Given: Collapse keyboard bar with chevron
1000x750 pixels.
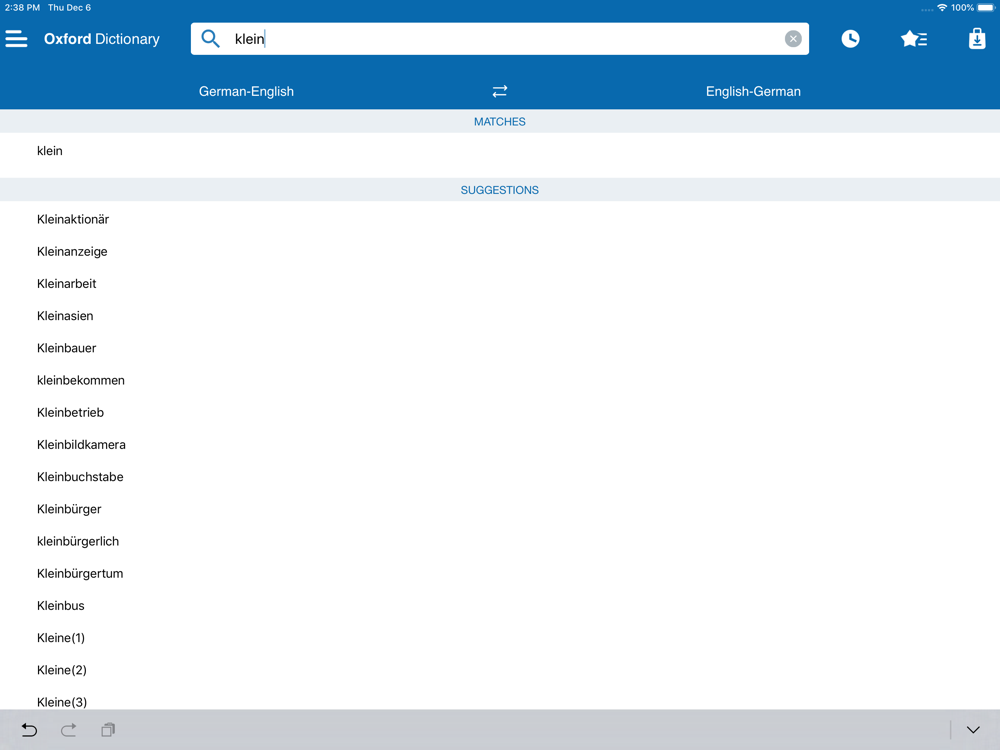Looking at the screenshot, I should [973, 730].
